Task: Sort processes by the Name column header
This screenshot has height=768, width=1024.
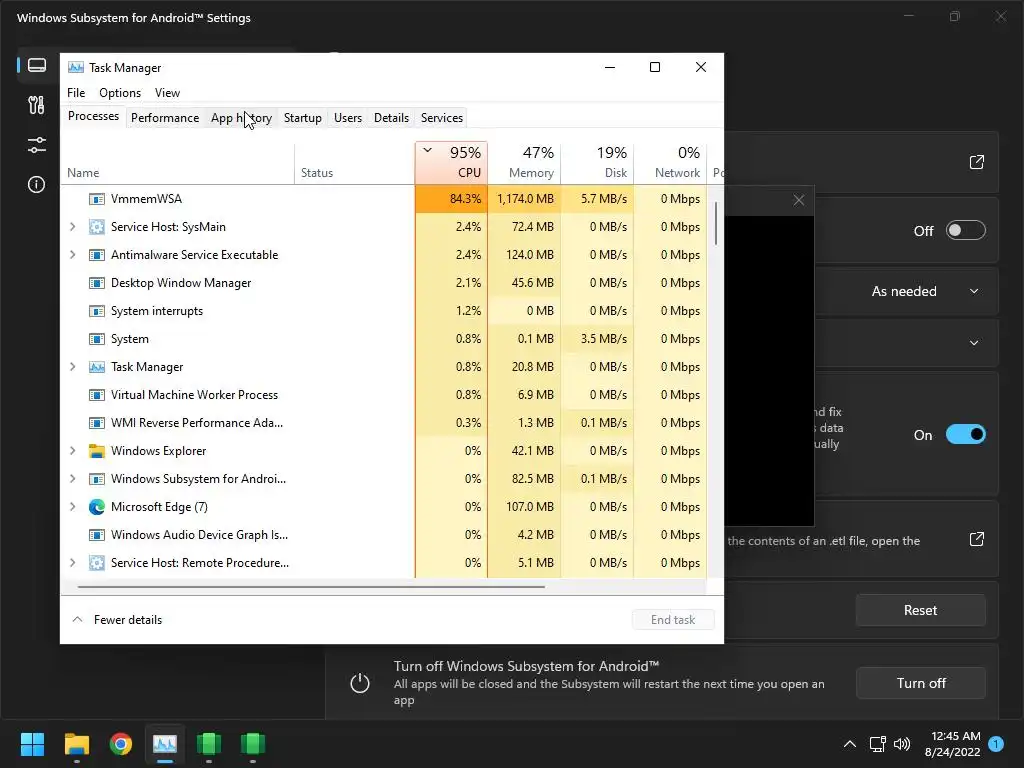Action: point(178,163)
